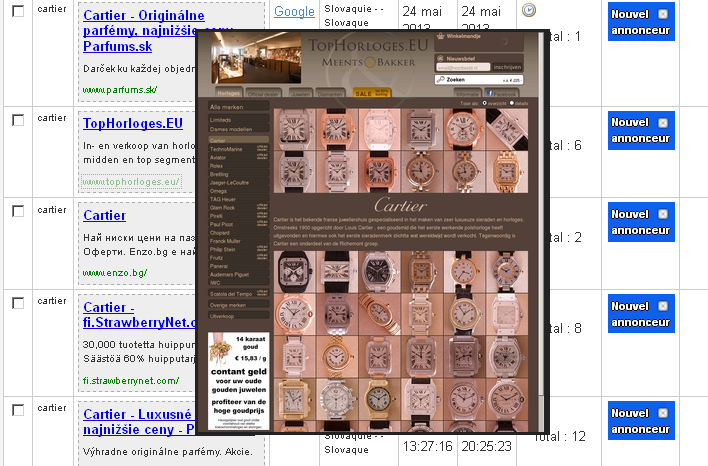Switch to the Diamanten tab in preview

(330, 93)
